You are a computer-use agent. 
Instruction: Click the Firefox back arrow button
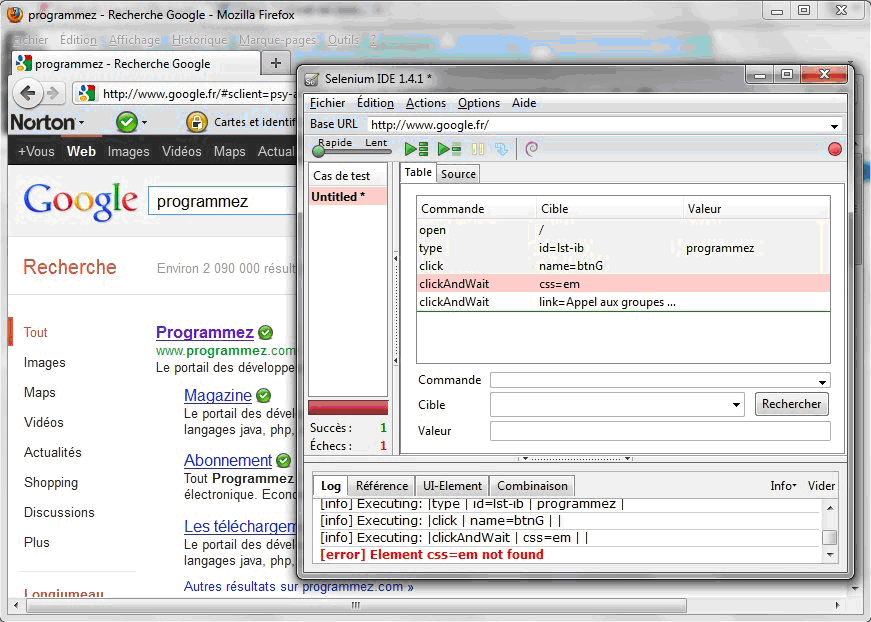pyautogui.click(x=28, y=93)
